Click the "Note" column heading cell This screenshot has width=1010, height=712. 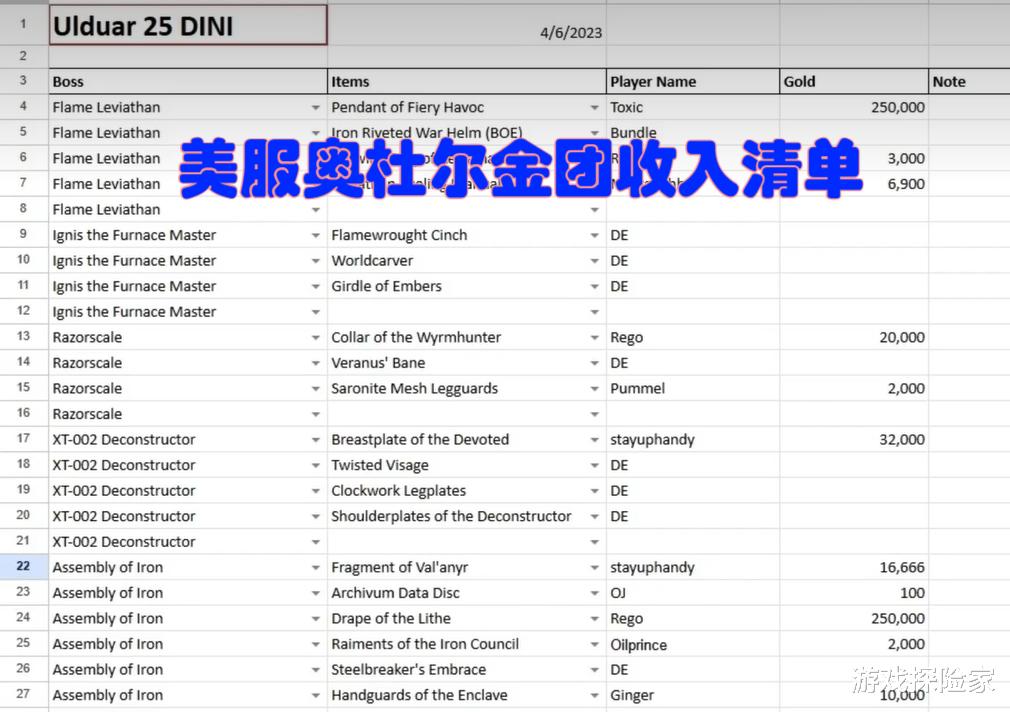(969, 82)
